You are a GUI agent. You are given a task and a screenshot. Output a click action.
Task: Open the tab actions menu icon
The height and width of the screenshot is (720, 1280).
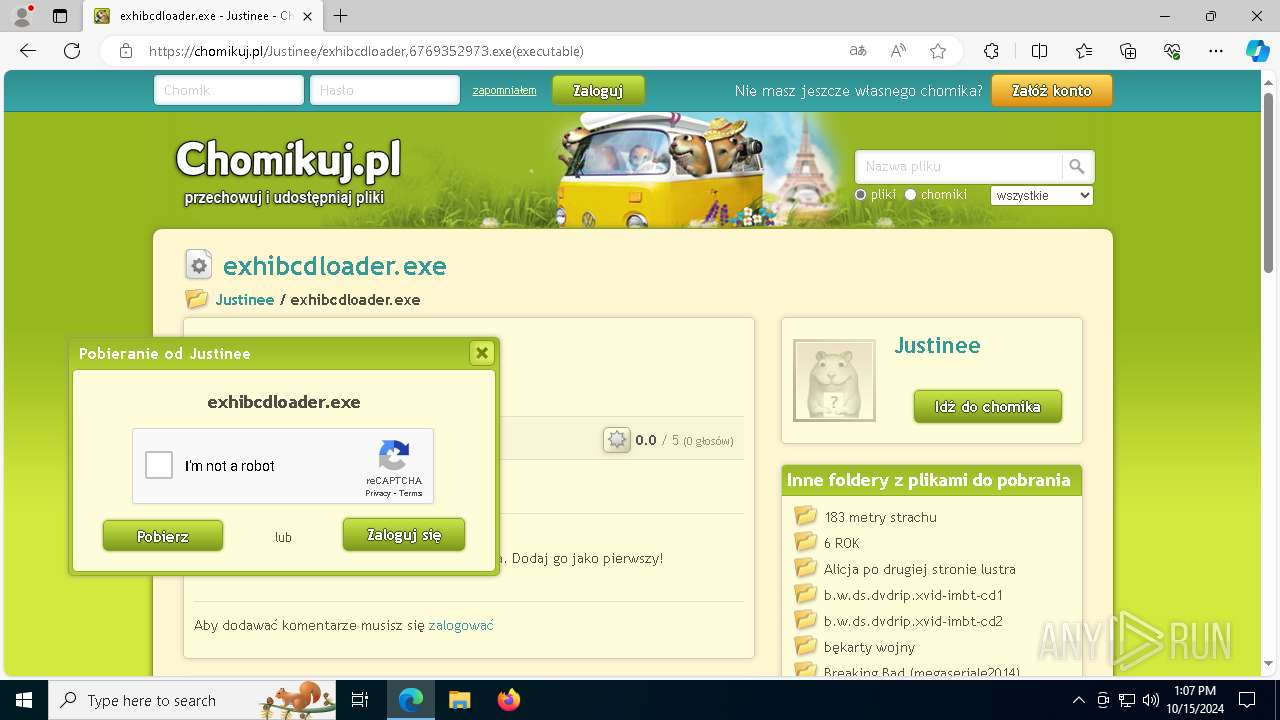(60, 16)
